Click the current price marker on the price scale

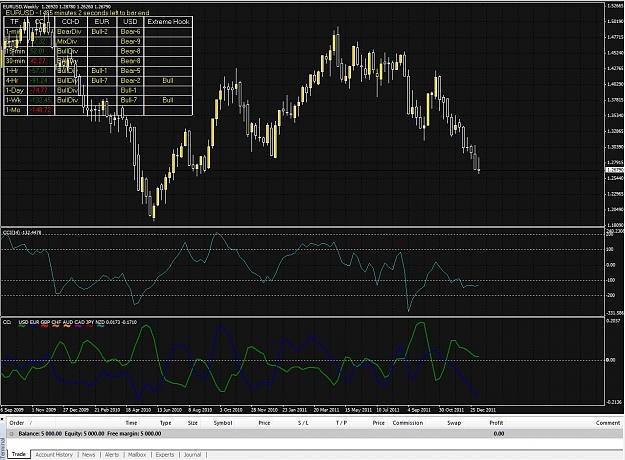pyautogui.click(x=614, y=170)
